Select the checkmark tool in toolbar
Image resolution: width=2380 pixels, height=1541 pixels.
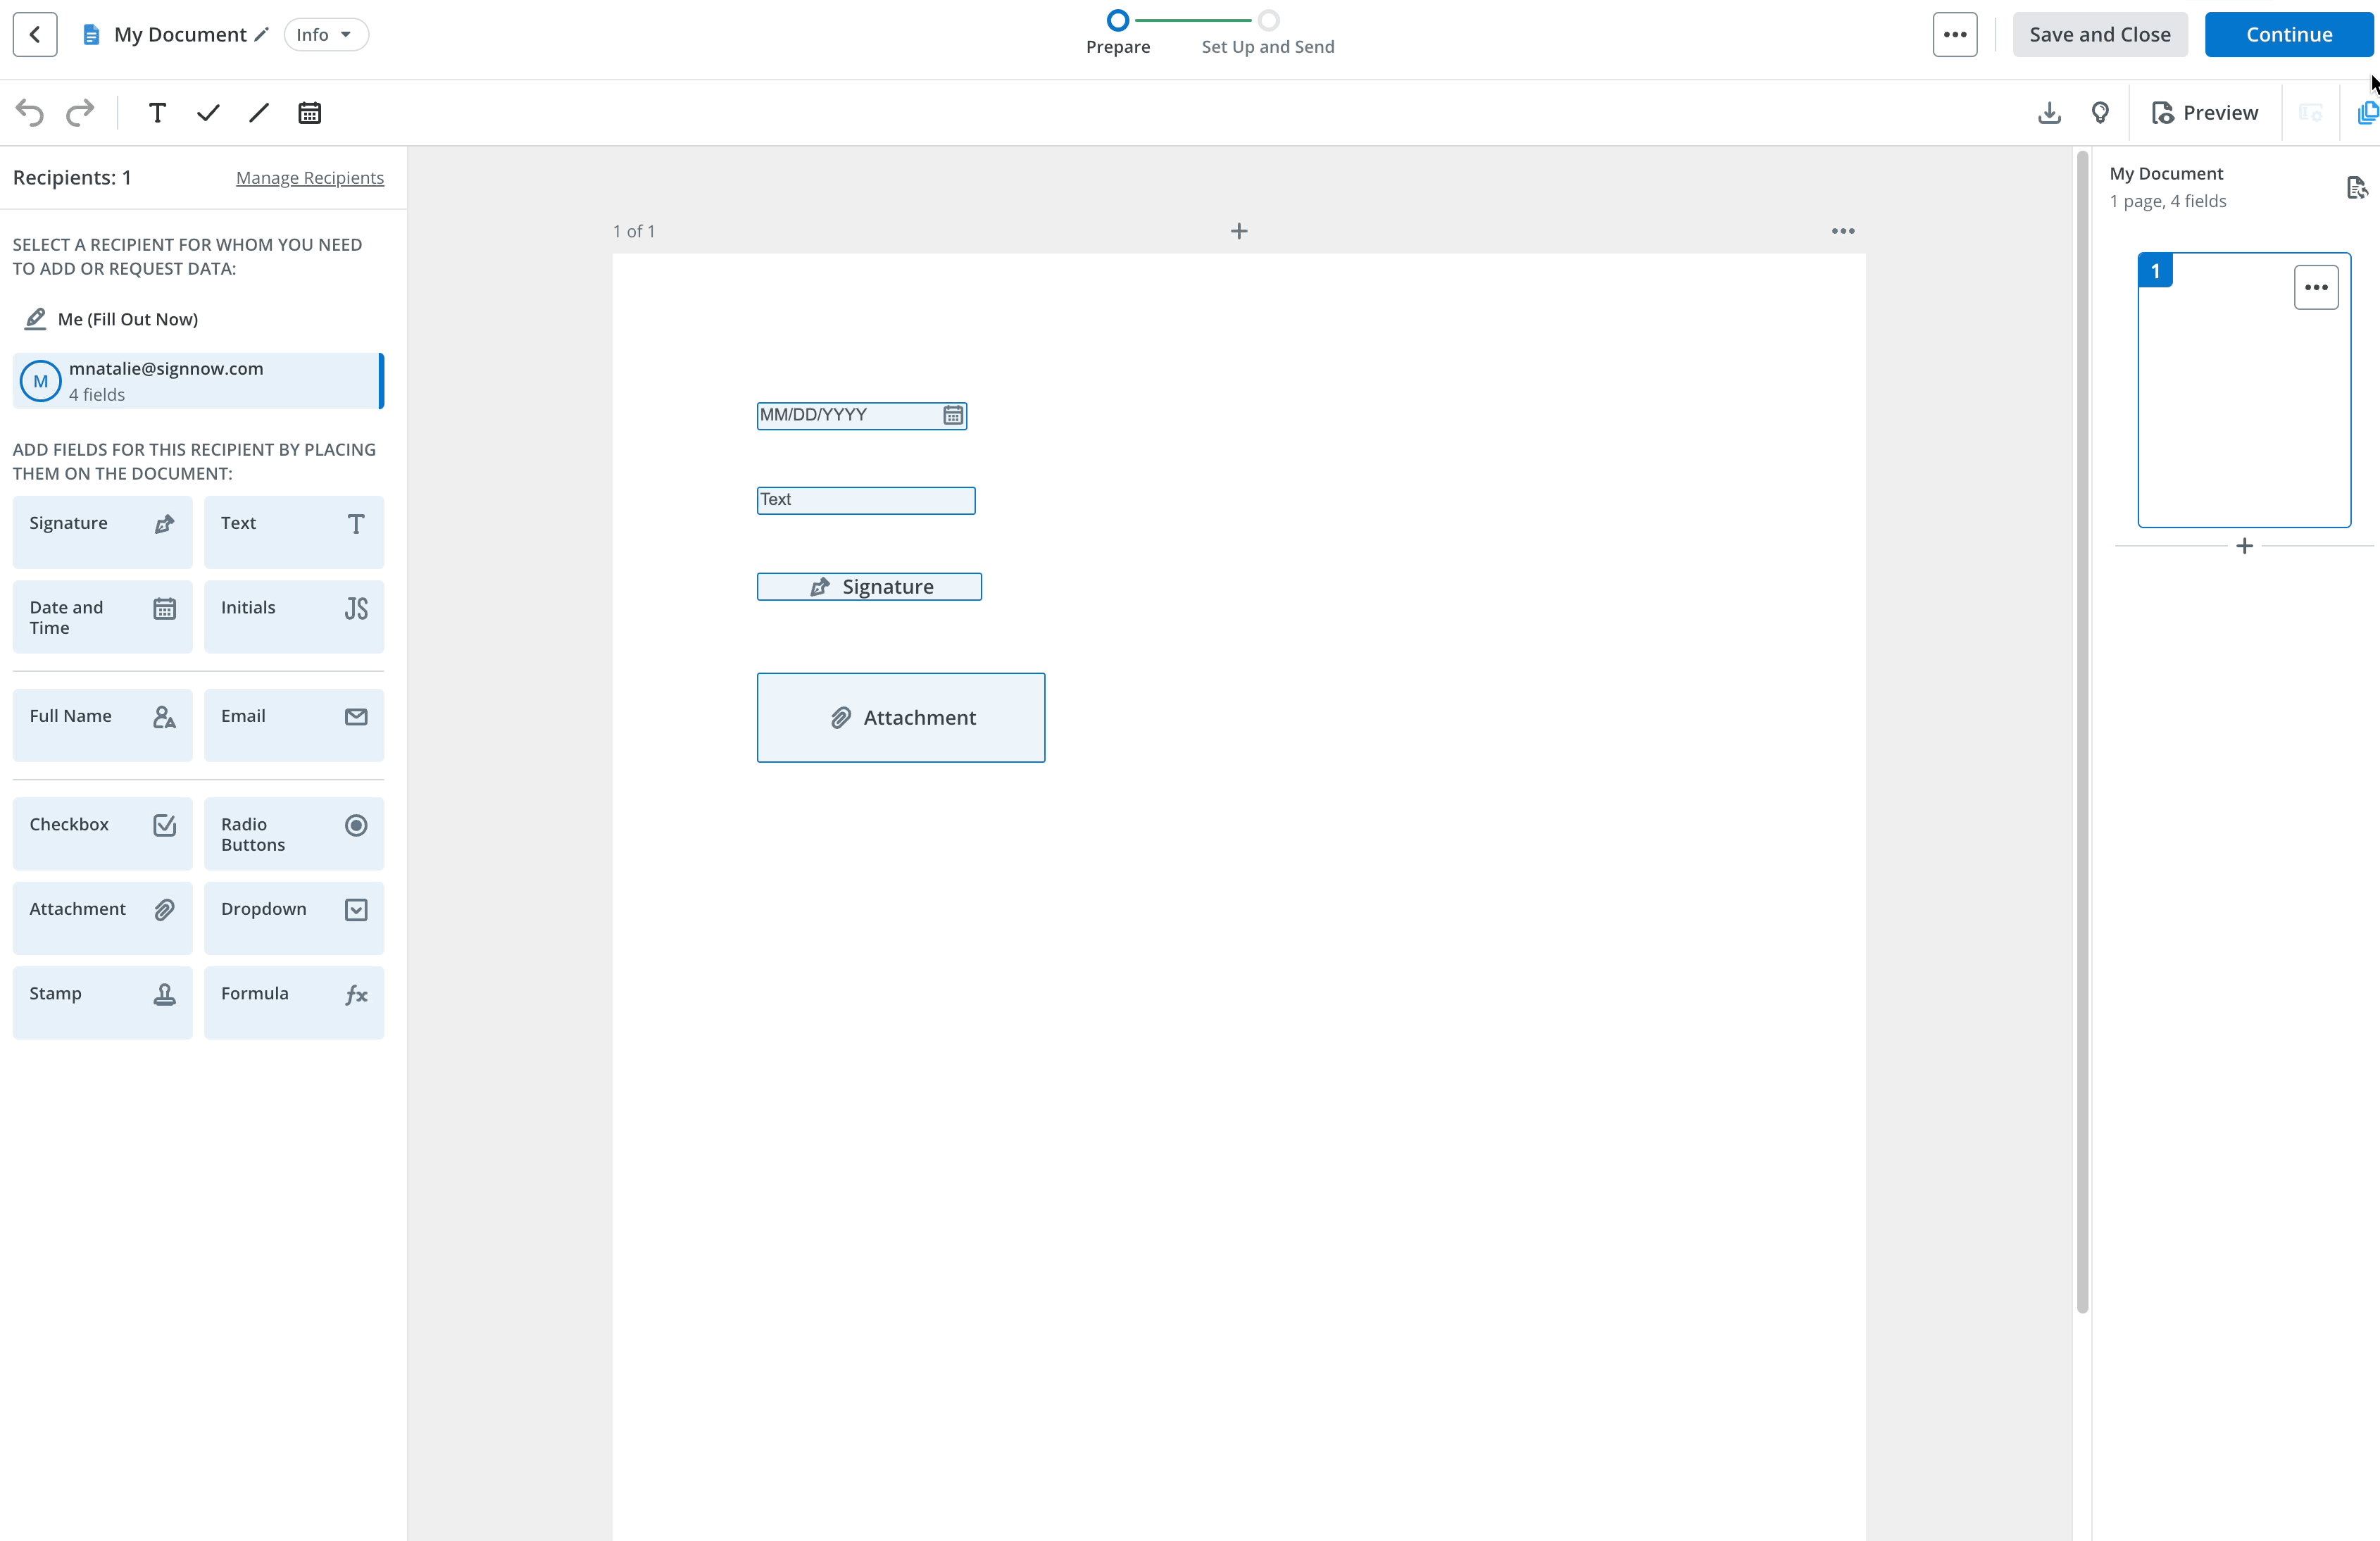[x=208, y=113]
